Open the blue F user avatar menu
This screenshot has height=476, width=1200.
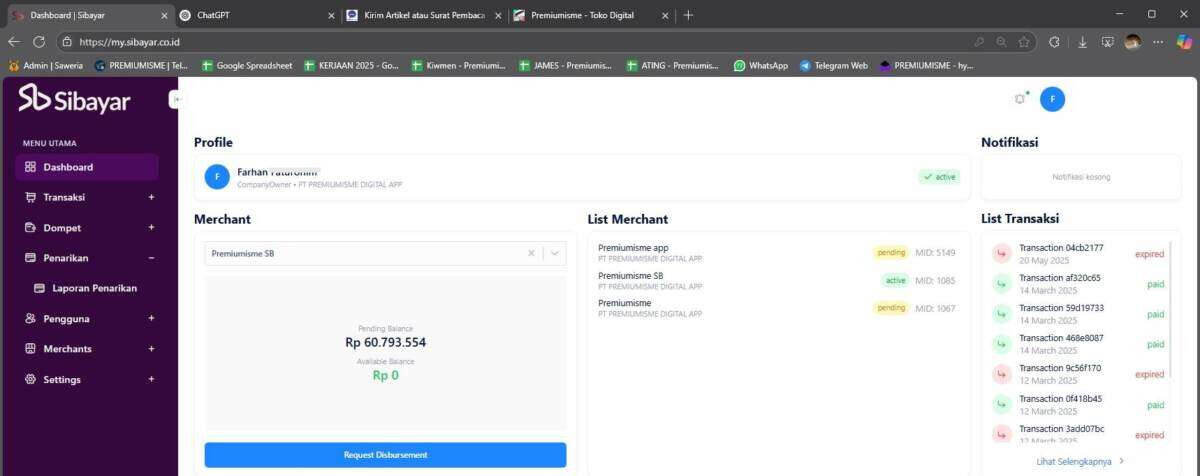(x=1052, y=99)
